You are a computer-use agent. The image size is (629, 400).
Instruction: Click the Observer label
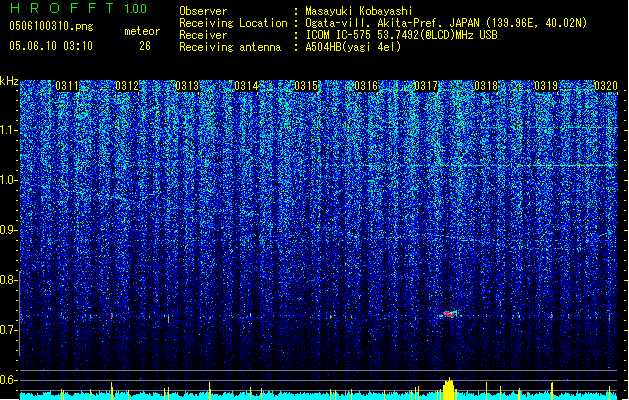point(203,11)
